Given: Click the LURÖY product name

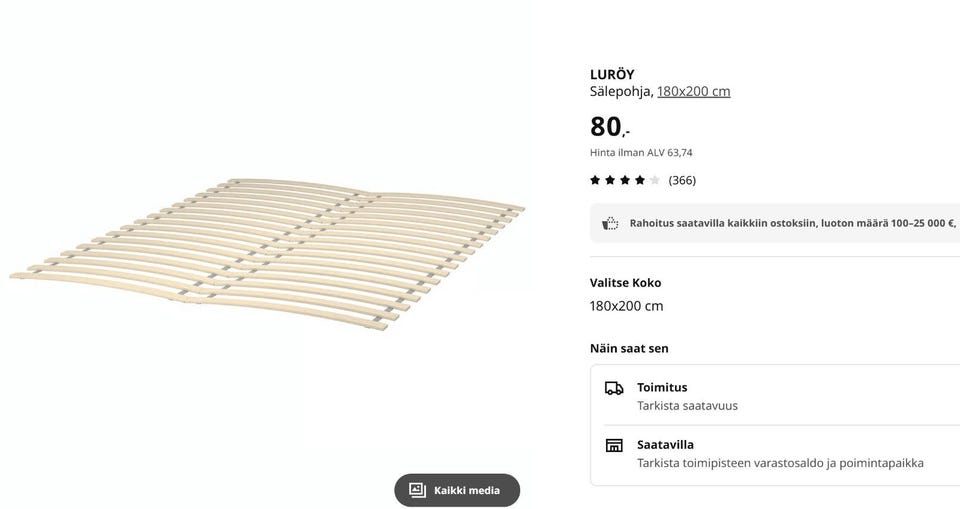Looking at the screenshot, I should point(612,74).
